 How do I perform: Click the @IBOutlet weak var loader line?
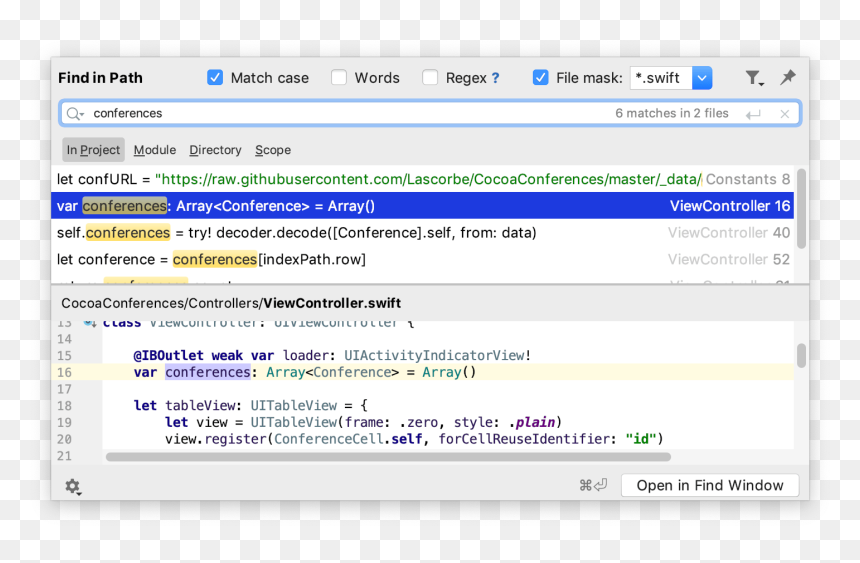click(x=332, y=356)
